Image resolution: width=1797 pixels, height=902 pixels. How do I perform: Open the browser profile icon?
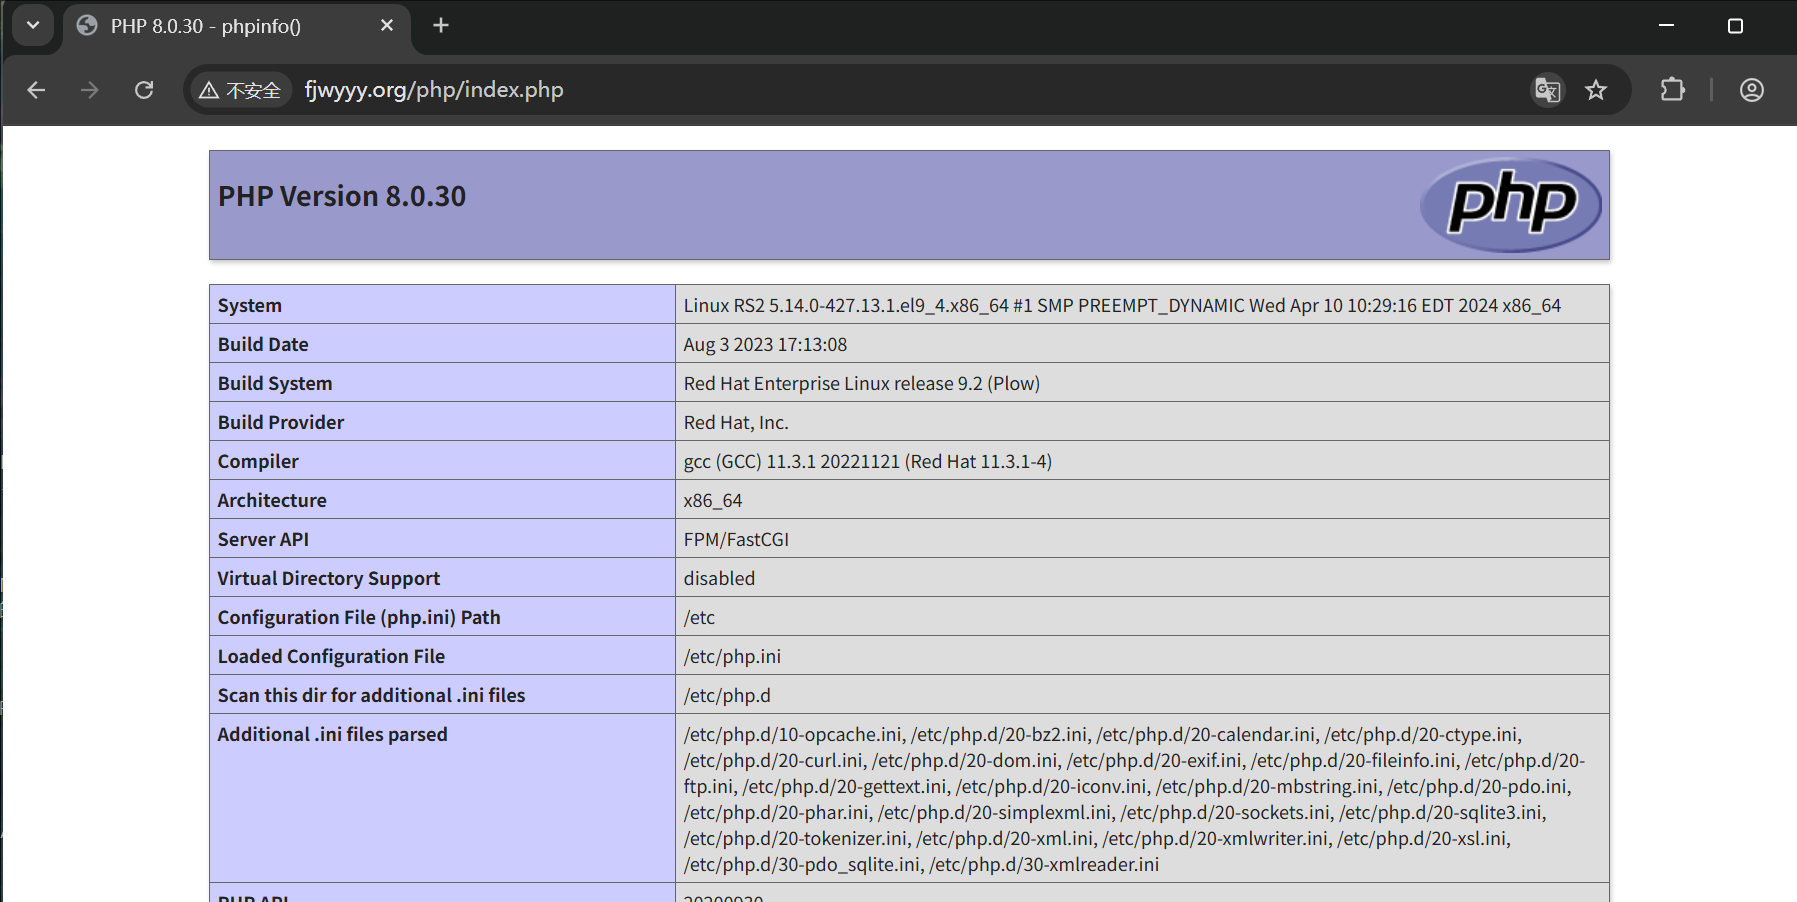pyautogui.click(x=1752, y=90)
